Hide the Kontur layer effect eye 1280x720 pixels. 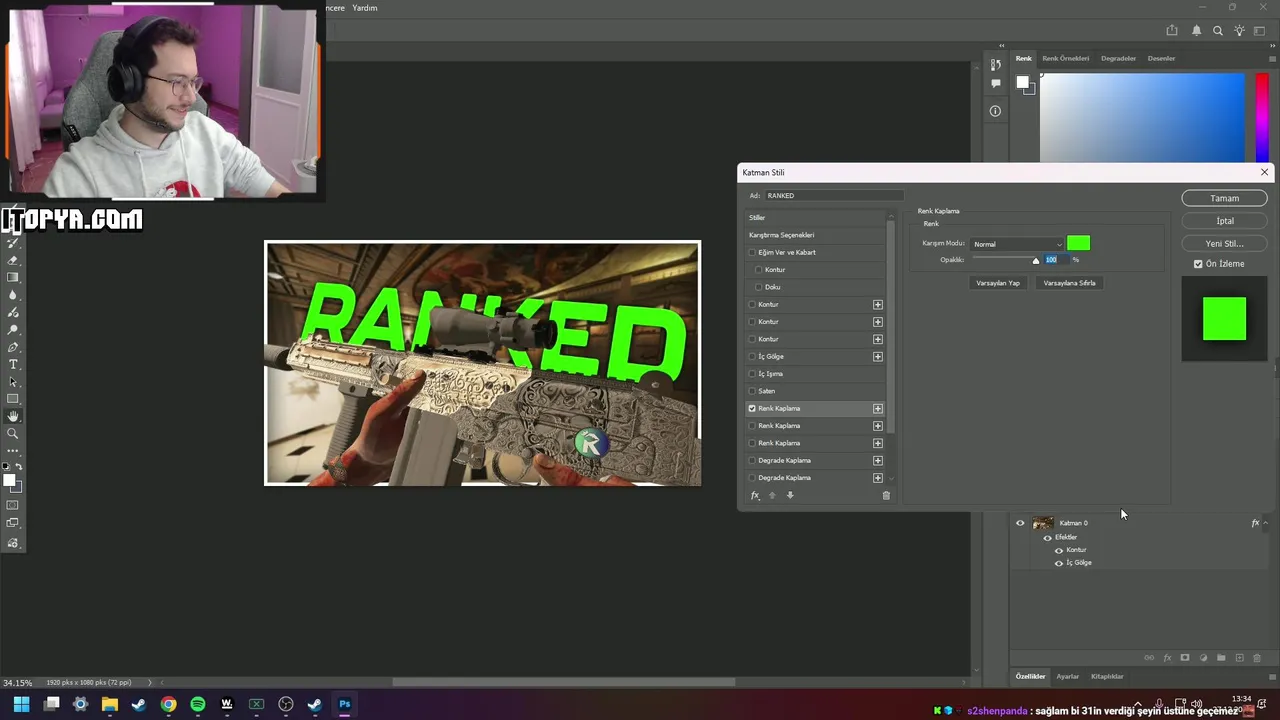(1059, 550)
